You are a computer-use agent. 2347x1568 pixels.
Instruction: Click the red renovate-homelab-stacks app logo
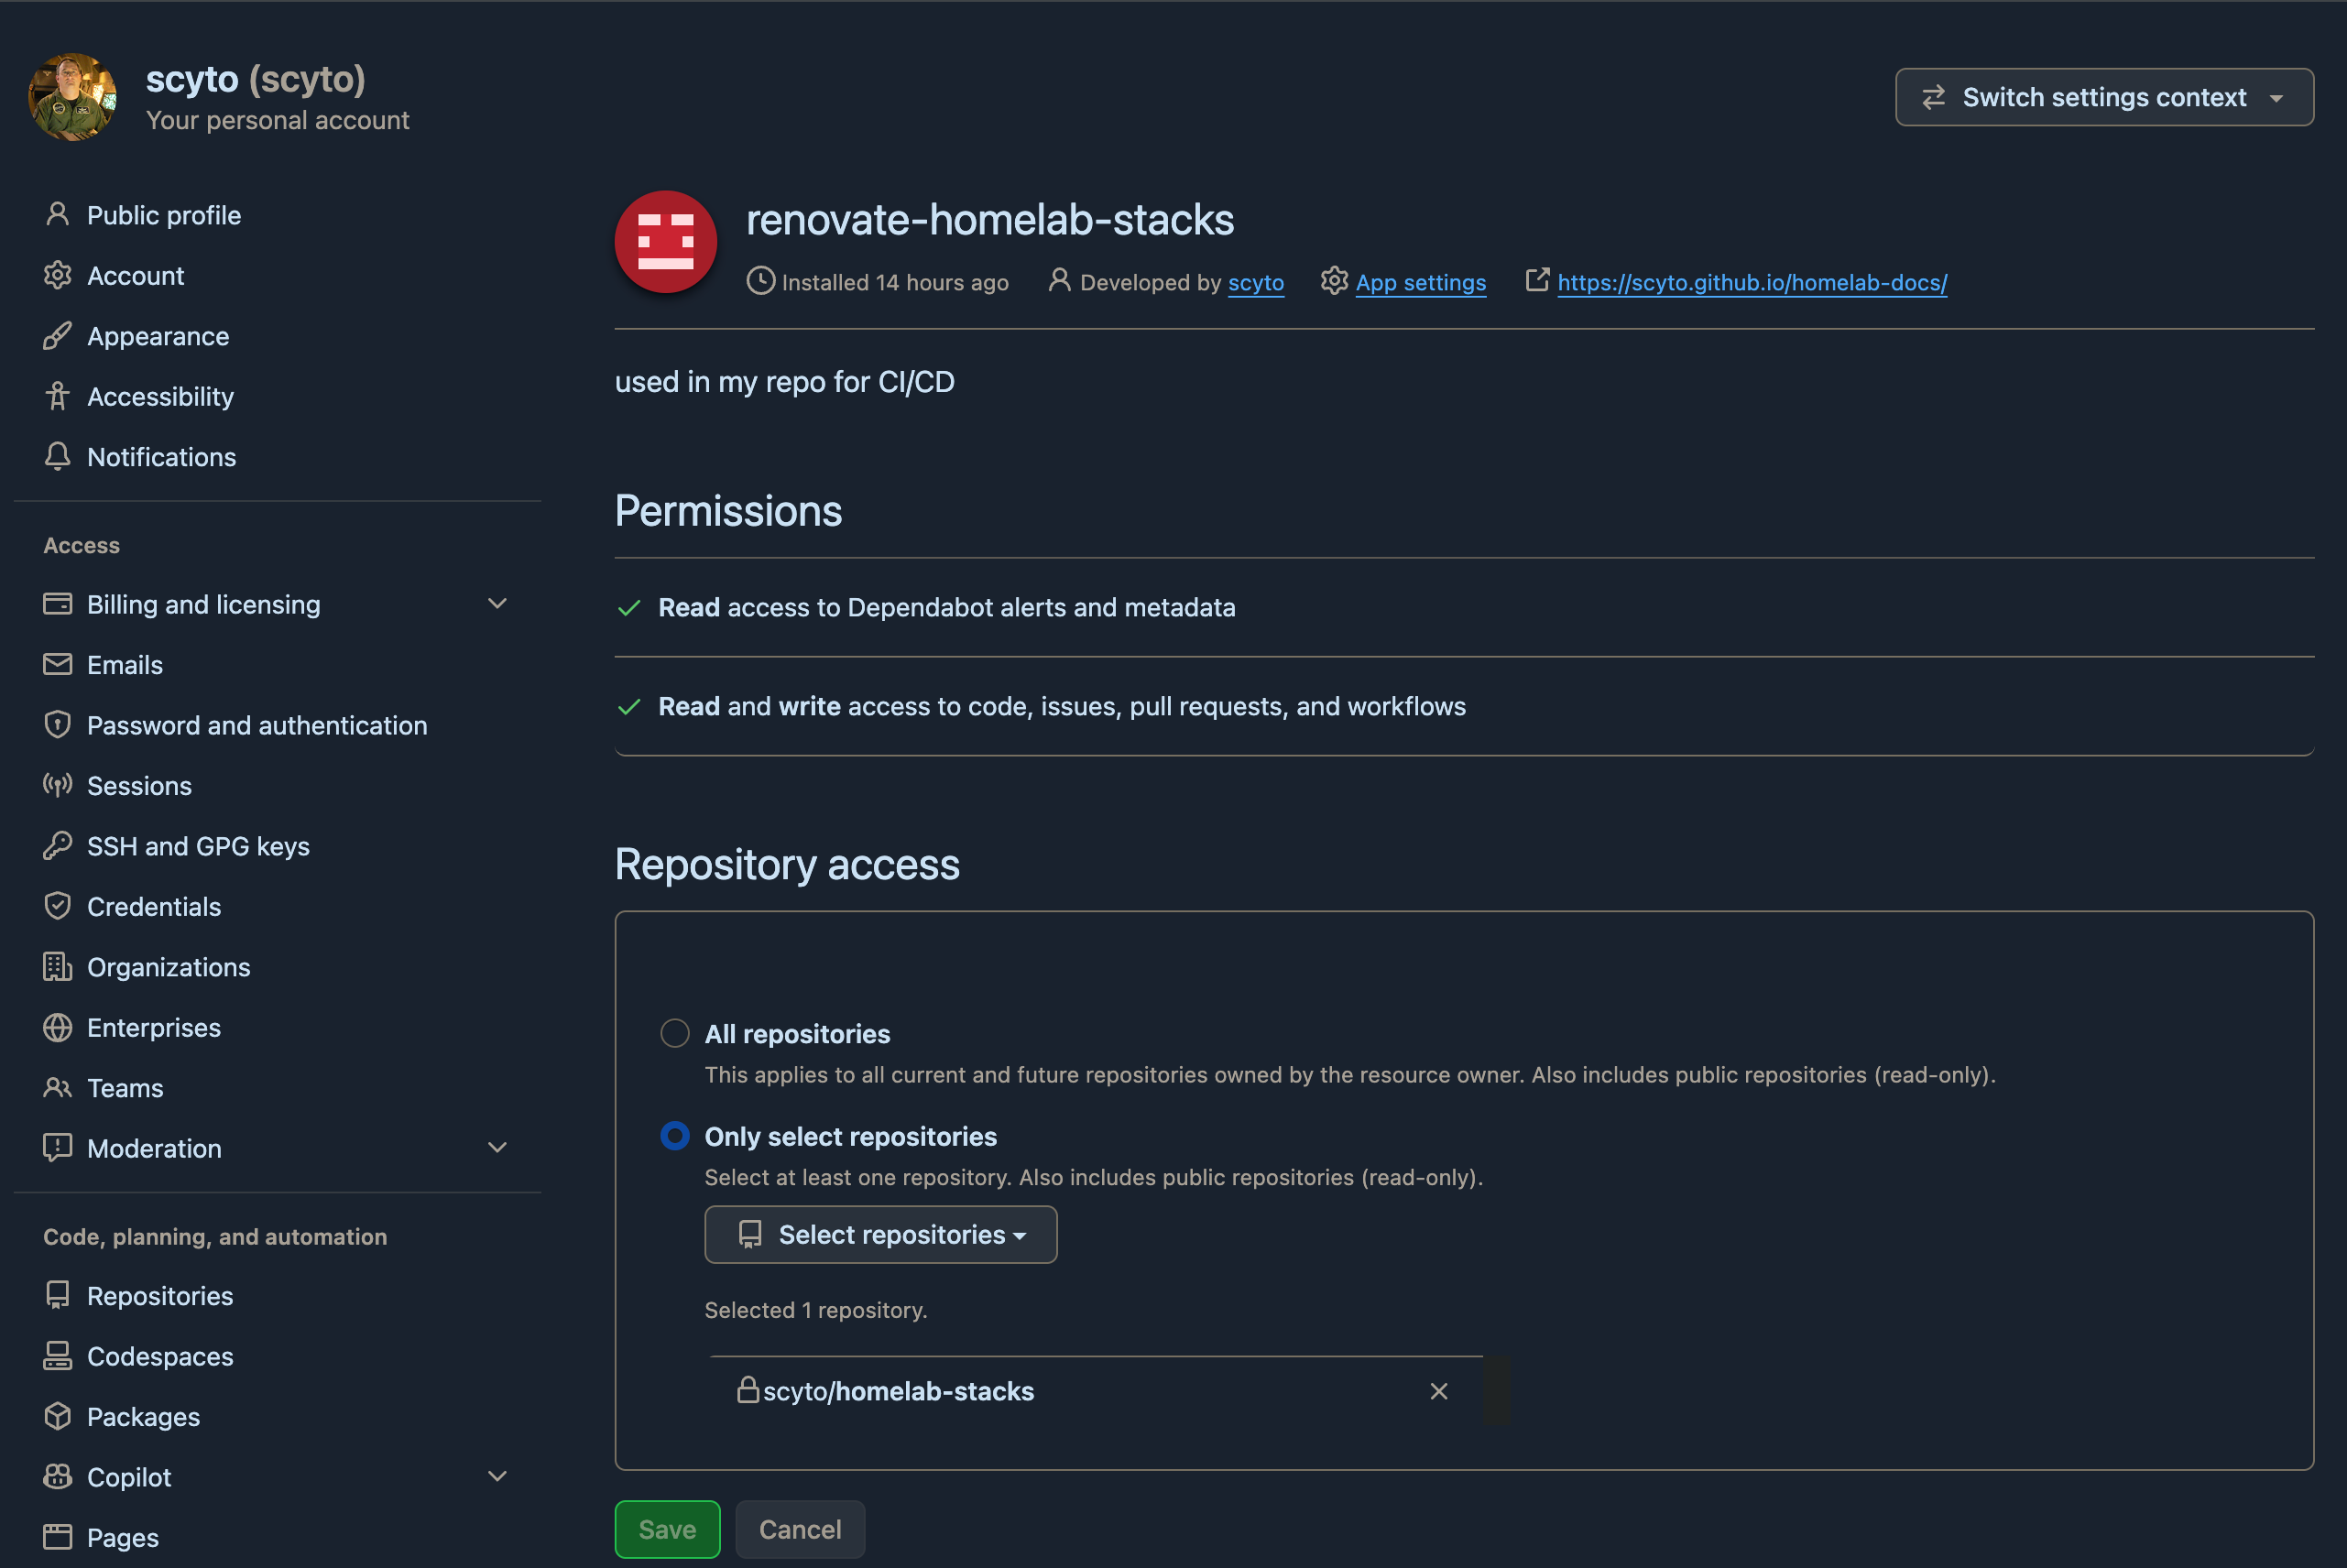[x=665, y=241]
